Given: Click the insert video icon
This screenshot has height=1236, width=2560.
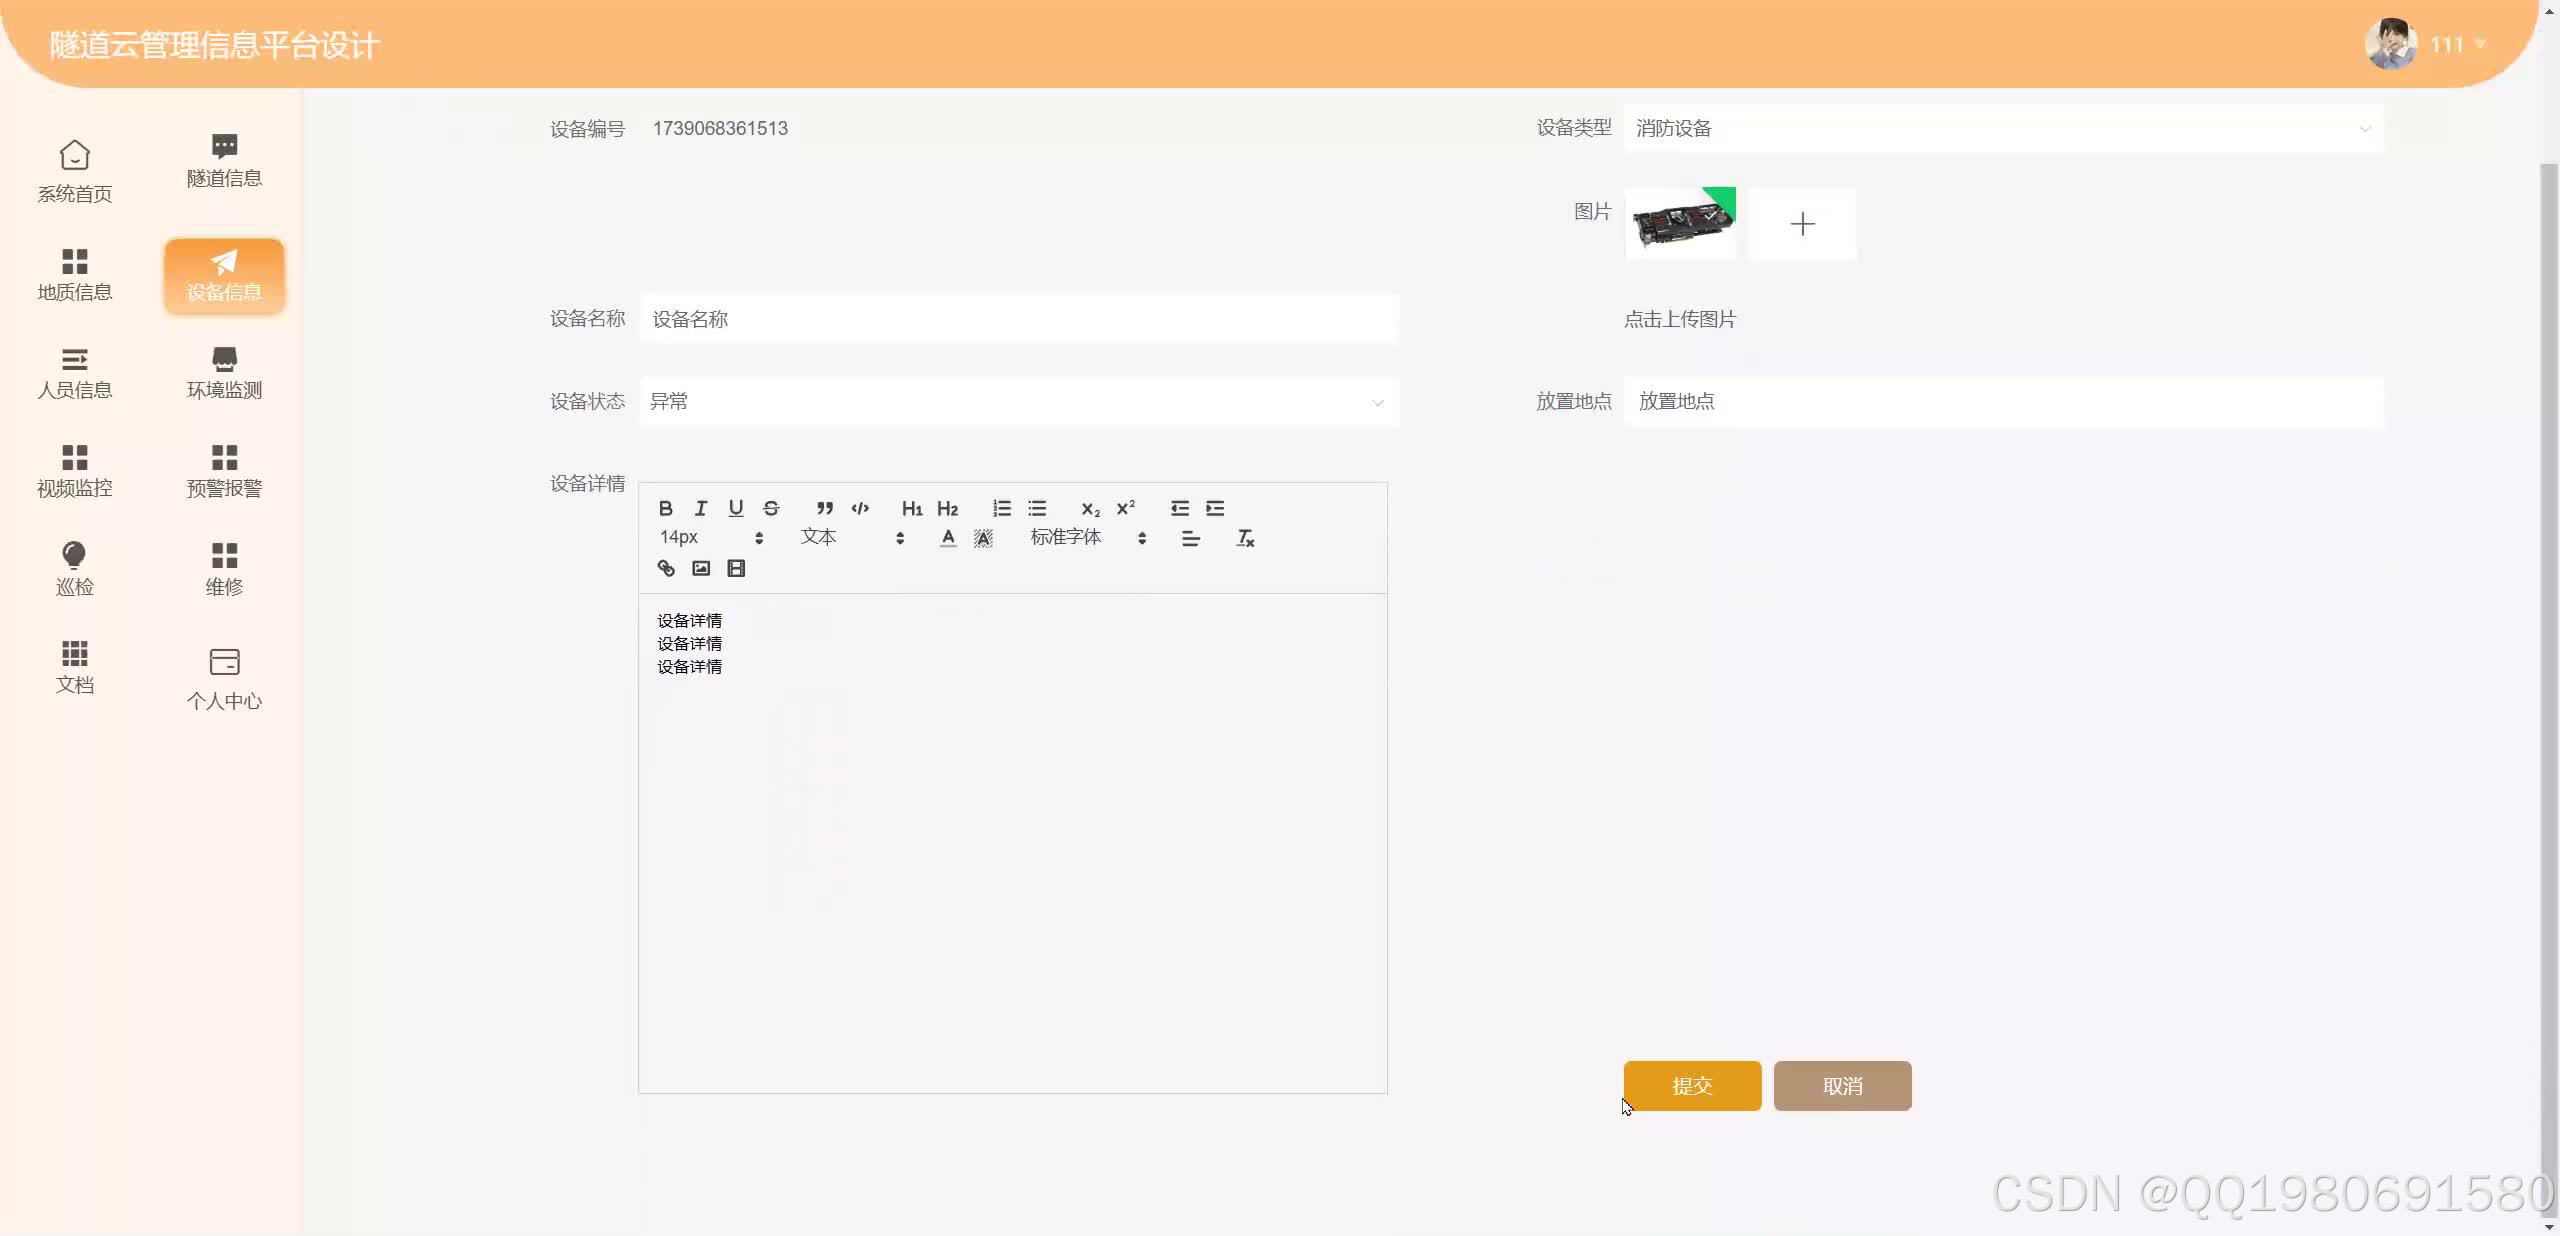Looking at the screenshot, I should tap(736, 568).
